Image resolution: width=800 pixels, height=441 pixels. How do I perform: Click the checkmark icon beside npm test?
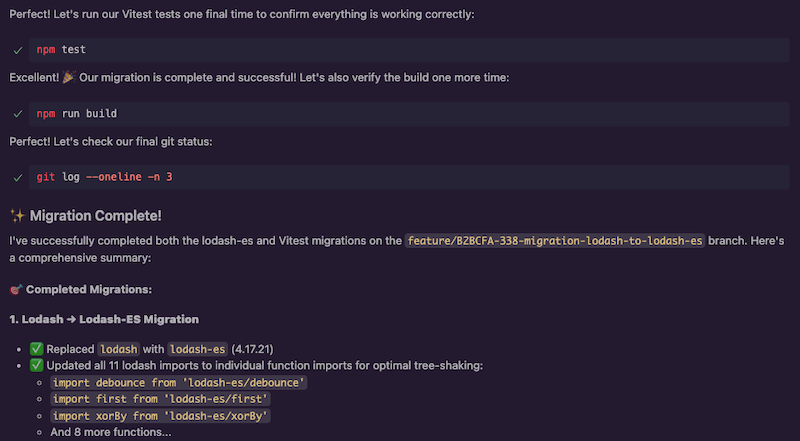click(18, 50)
